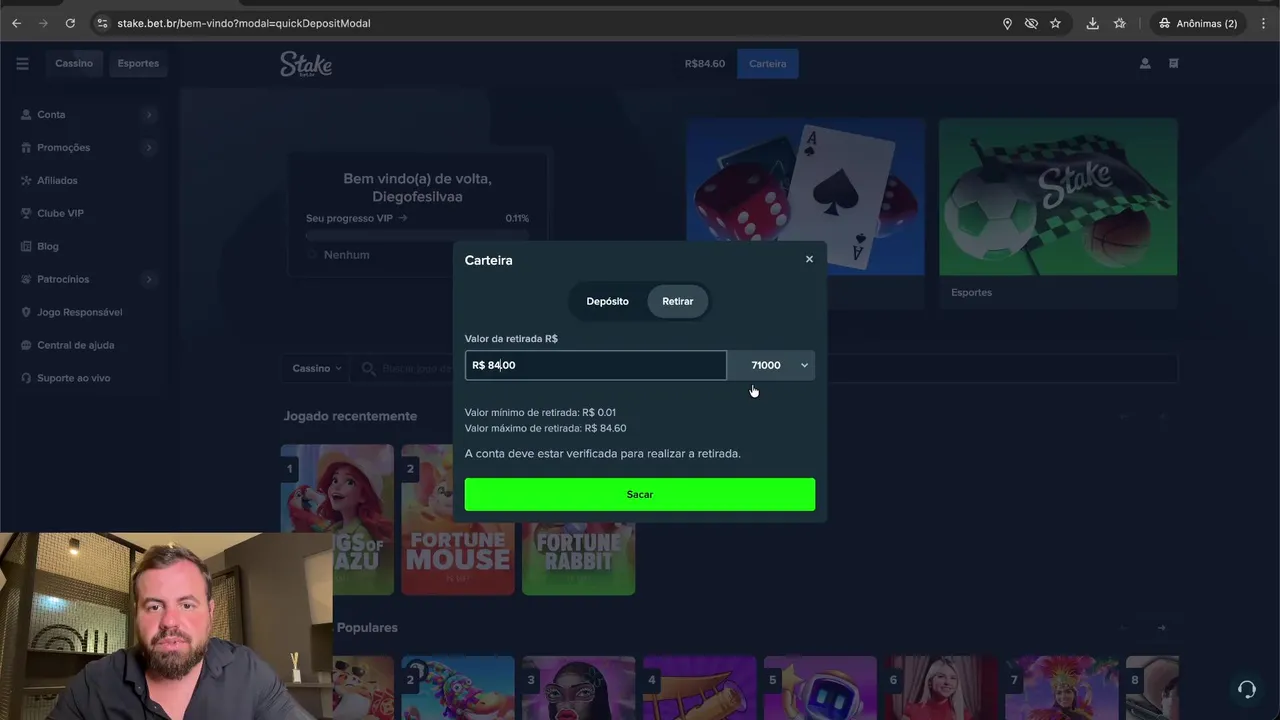This screenshot has height=720, width=1280.
Task: Click Jogado recentemente heading
Action: pos(350,416)
